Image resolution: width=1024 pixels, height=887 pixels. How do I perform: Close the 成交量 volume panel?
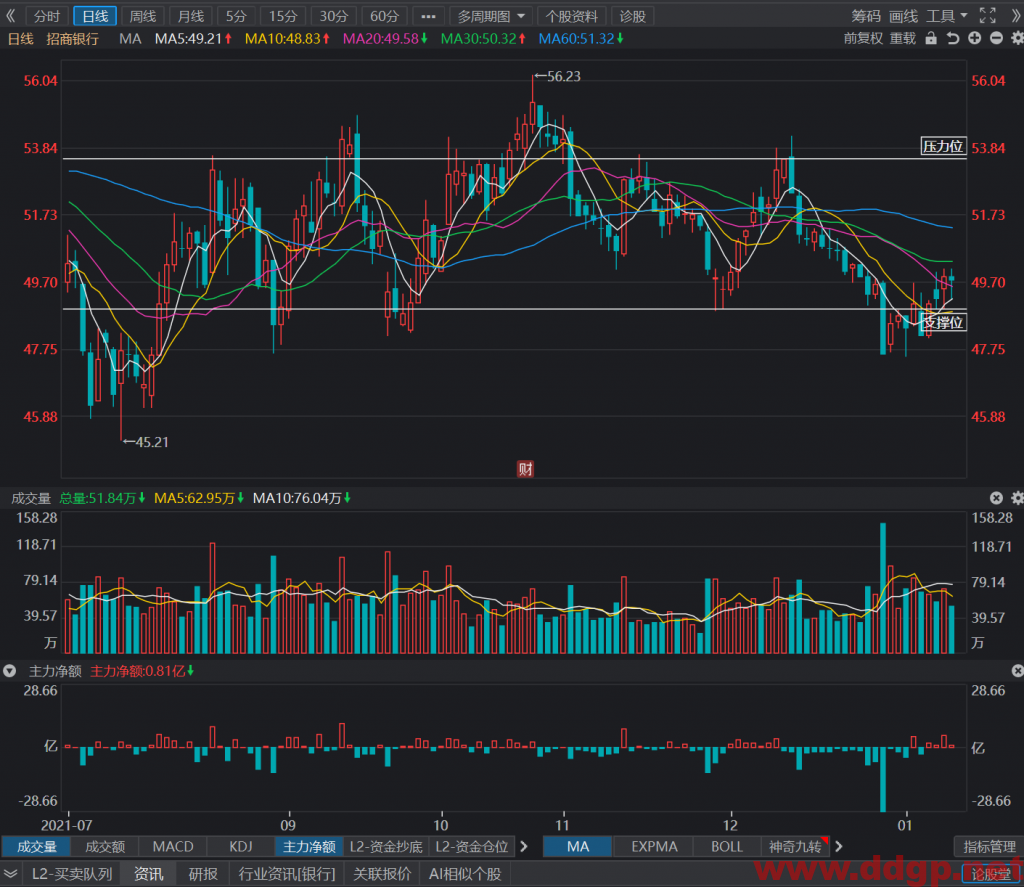pos(996,498)
